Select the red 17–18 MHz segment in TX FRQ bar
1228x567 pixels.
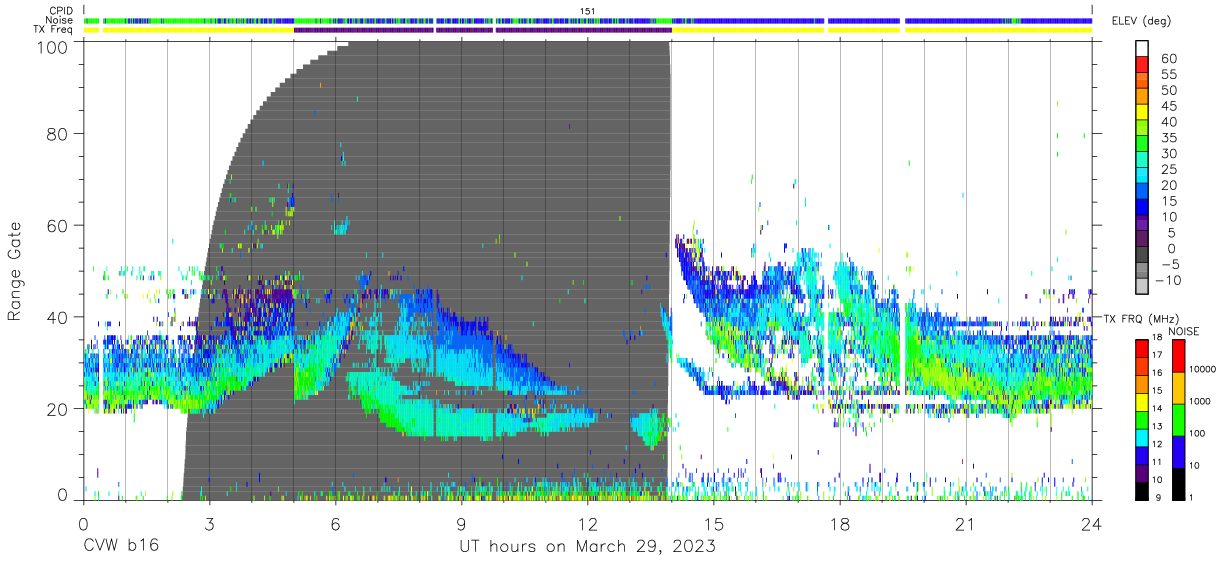click(1141, 349)
